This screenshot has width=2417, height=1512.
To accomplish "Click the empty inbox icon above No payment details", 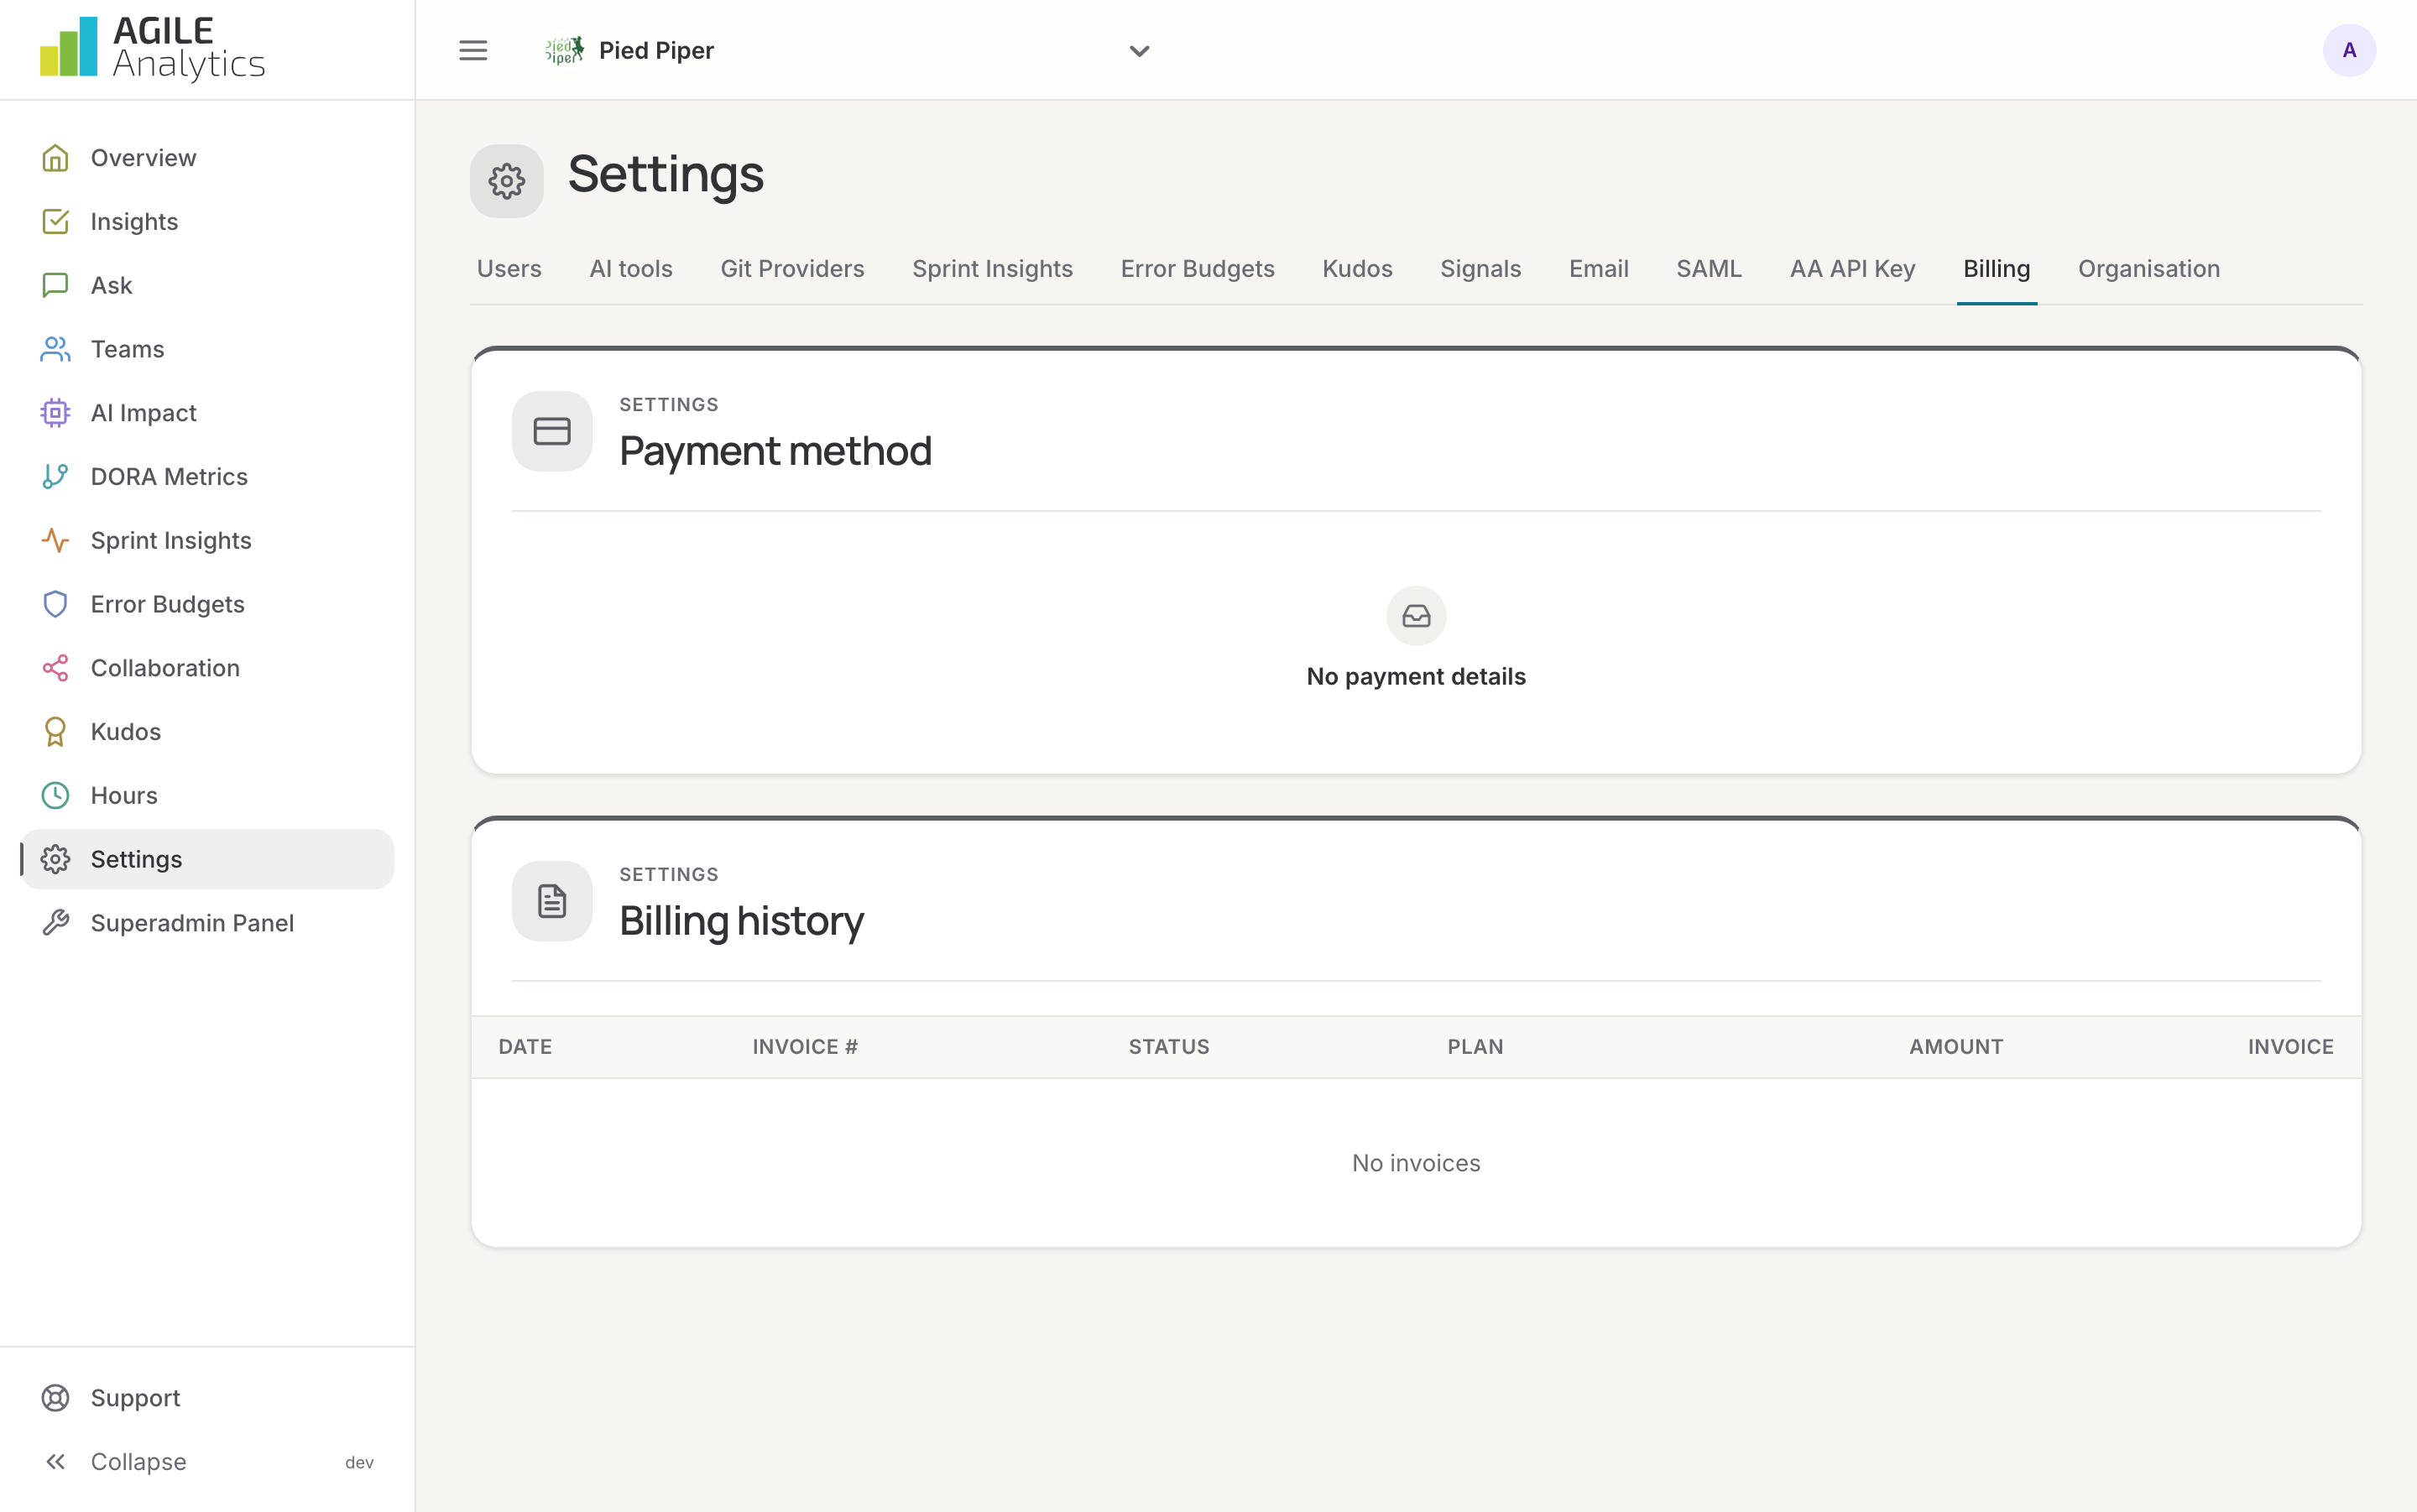I will 1416,616.
